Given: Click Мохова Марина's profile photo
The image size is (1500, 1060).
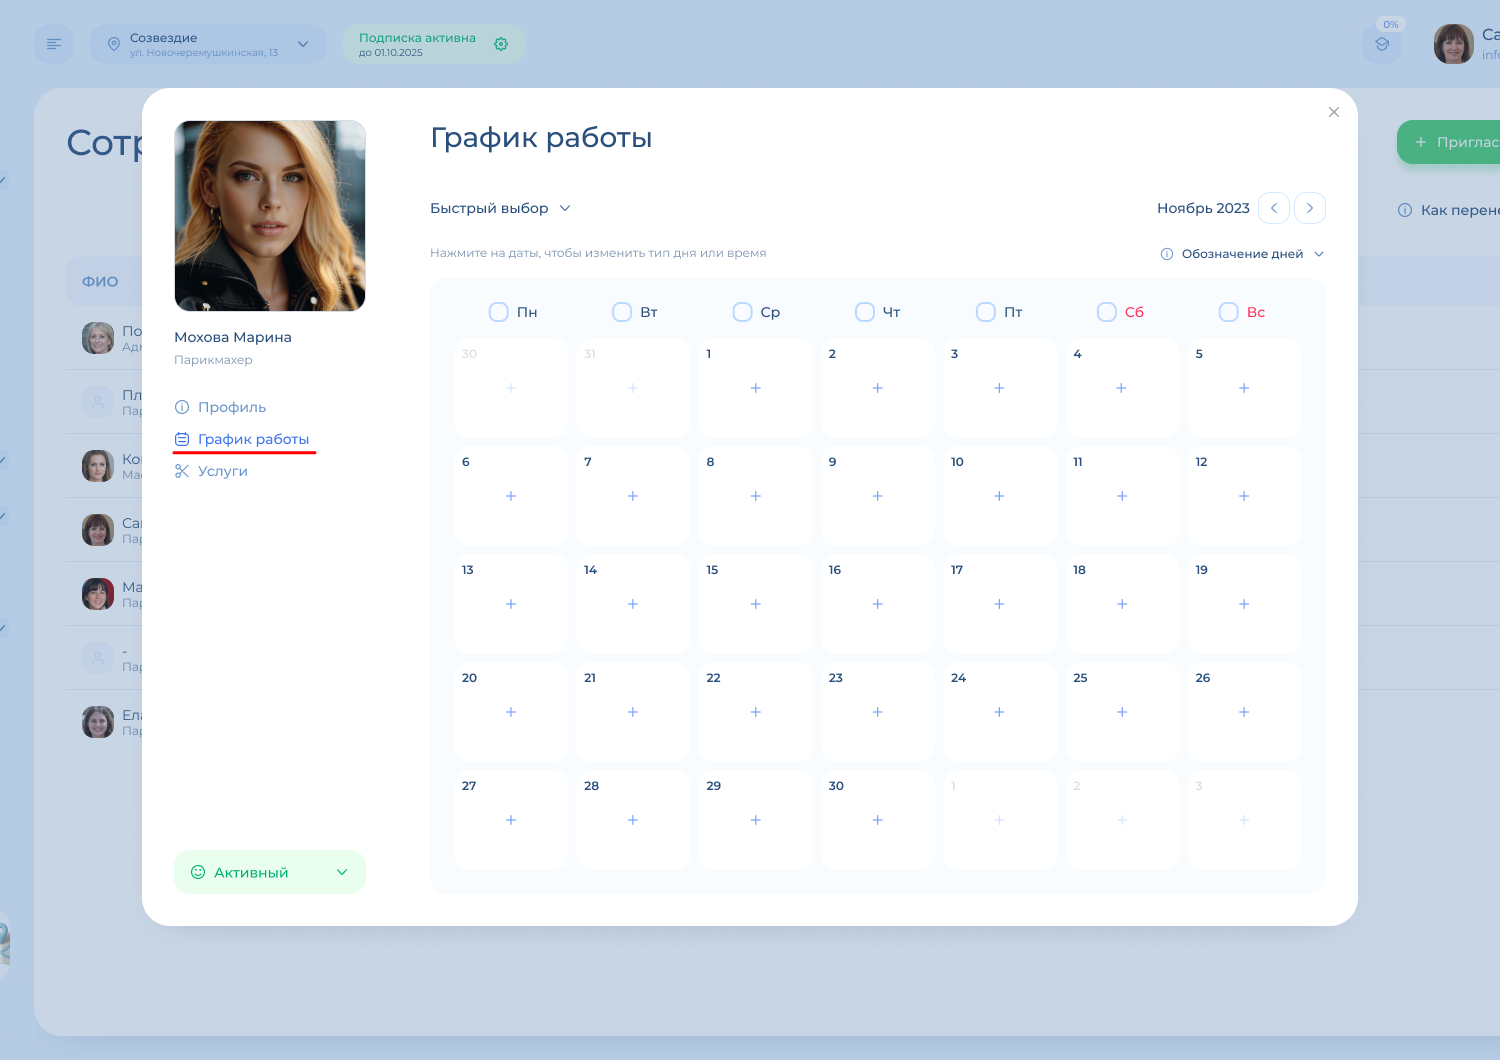Looking at the screenshot, I should 270,216.
